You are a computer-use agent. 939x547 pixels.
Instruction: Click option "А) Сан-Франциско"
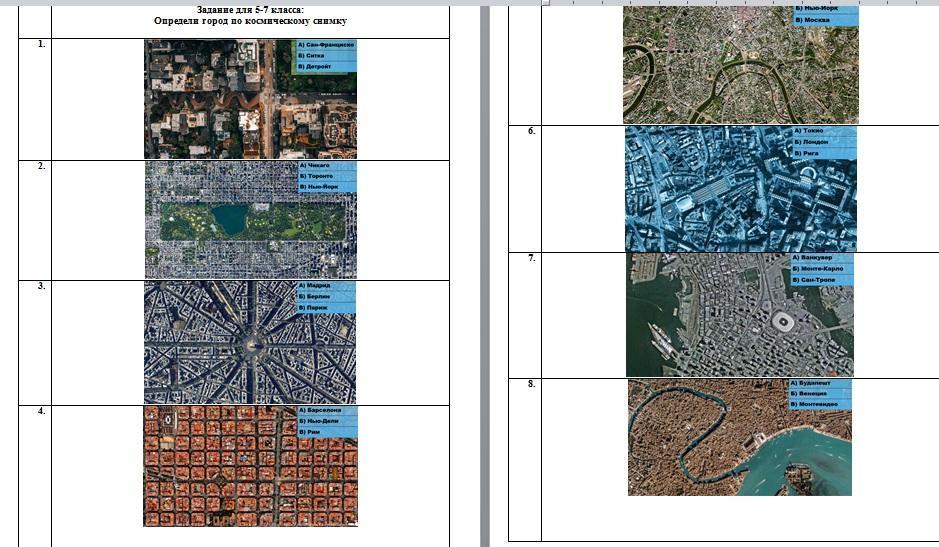pyautogui.click(x=326, y=45)
